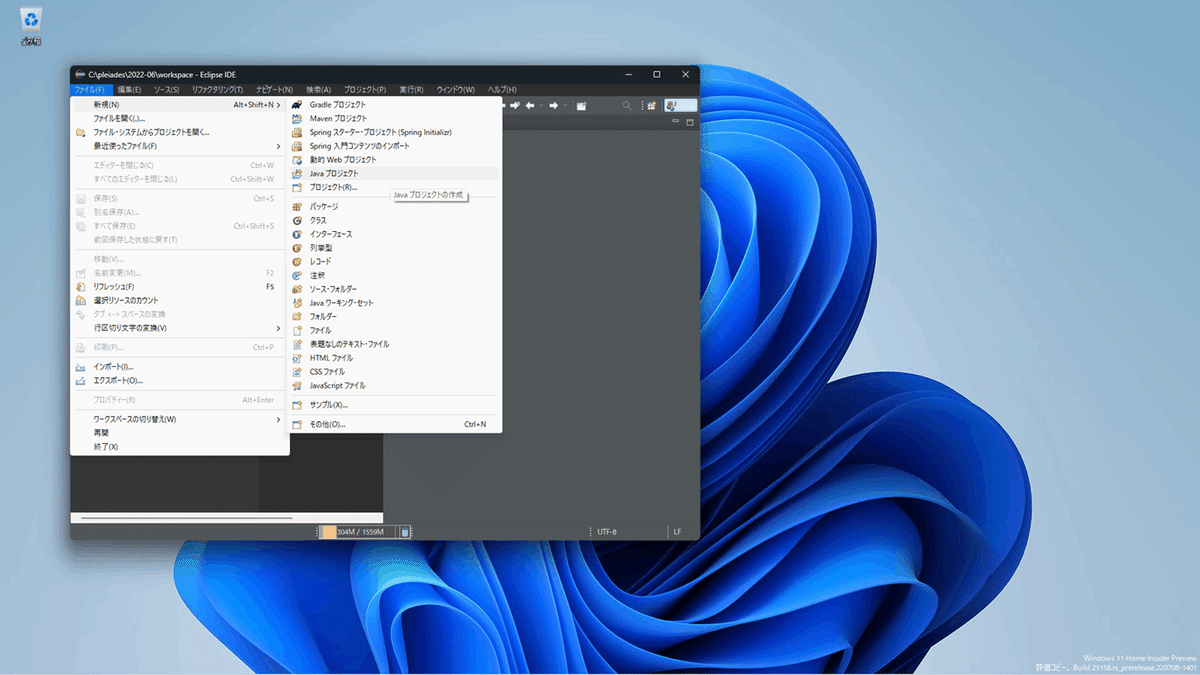
Task: Open the ナビゲート(N) menu
Action: pos(274,90)
